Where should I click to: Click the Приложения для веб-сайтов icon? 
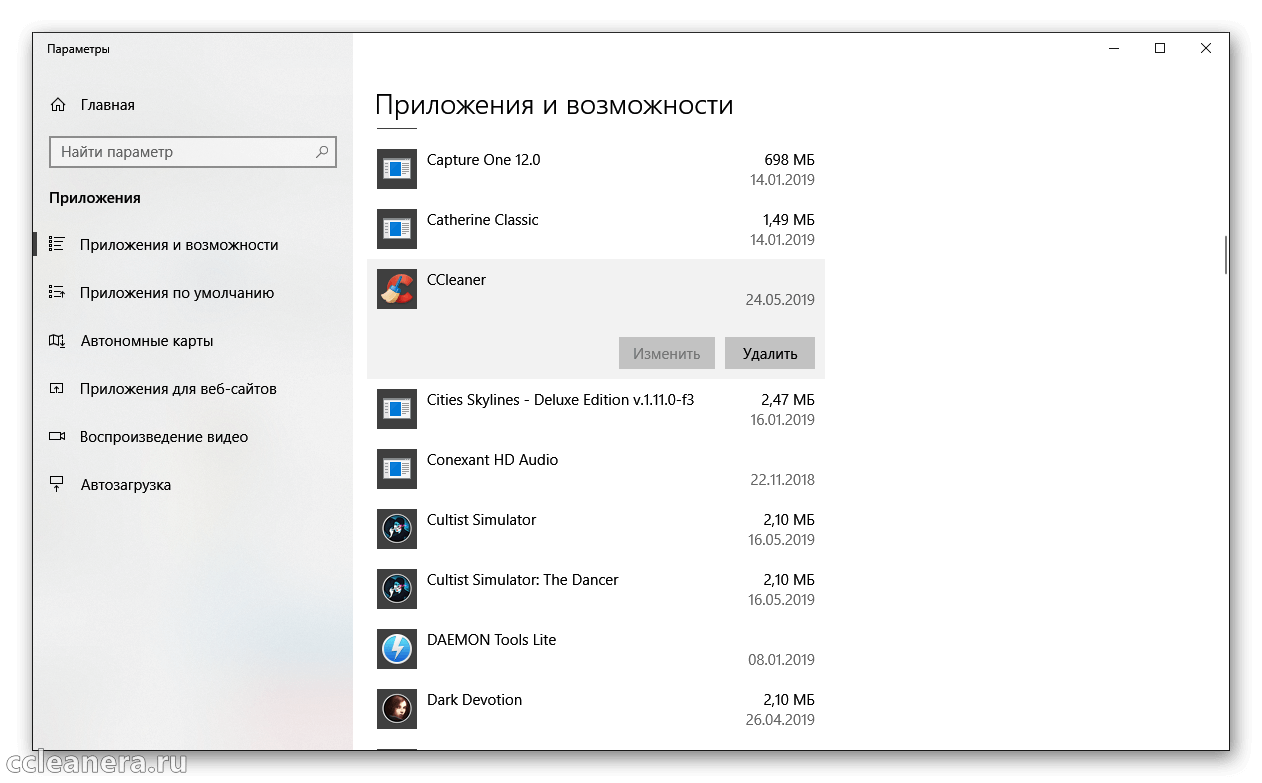(57, 389)
